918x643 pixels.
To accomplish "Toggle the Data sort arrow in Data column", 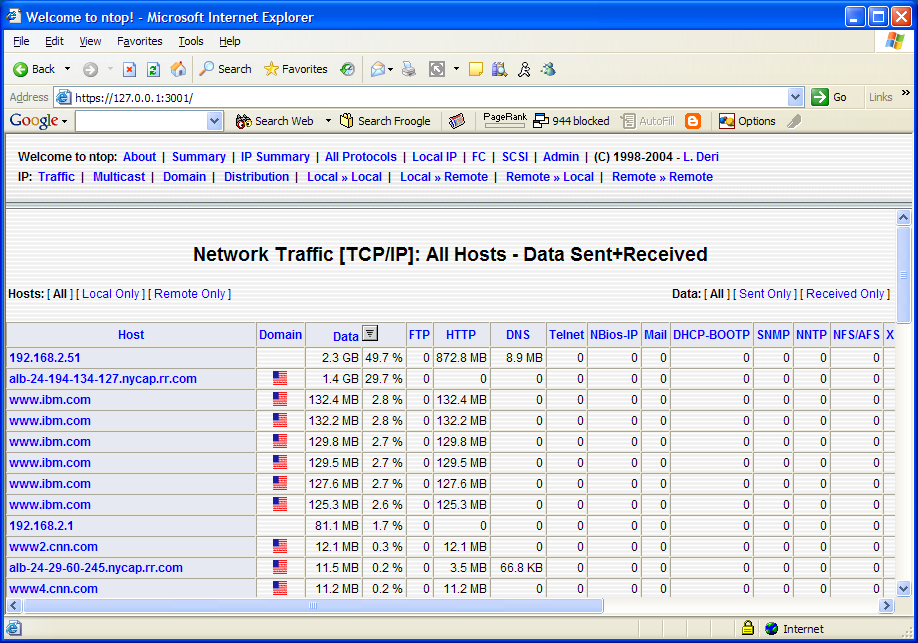I will point(368,334).
